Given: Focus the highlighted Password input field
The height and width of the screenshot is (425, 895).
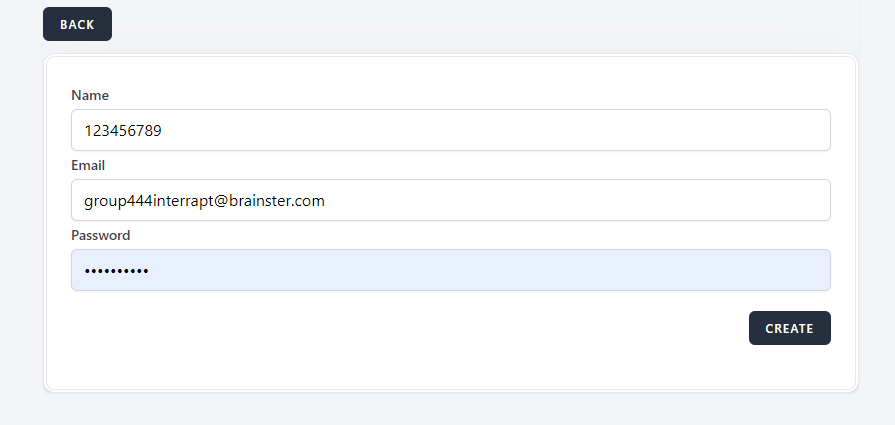Looking at the screenshot, I should 450,270.
